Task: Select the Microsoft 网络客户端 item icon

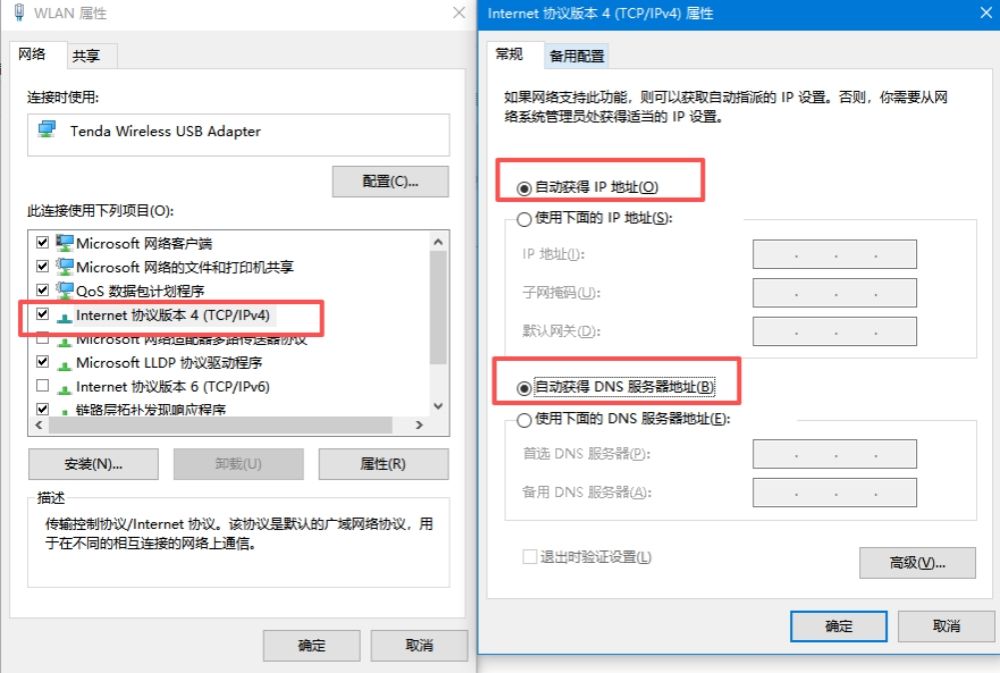Action: (64, 242)
